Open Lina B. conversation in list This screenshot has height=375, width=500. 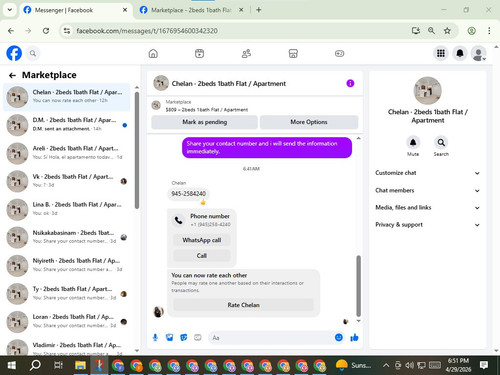(67, 209)
